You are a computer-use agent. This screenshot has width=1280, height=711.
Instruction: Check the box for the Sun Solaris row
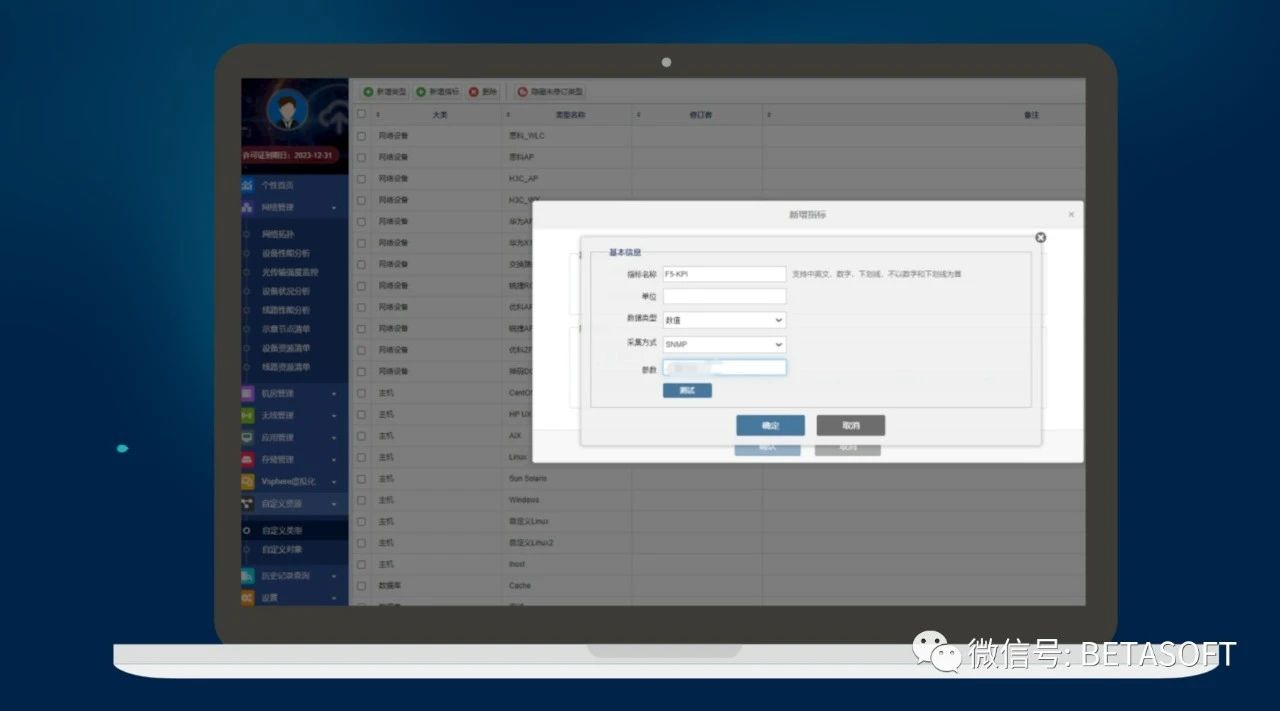(361, 479)
